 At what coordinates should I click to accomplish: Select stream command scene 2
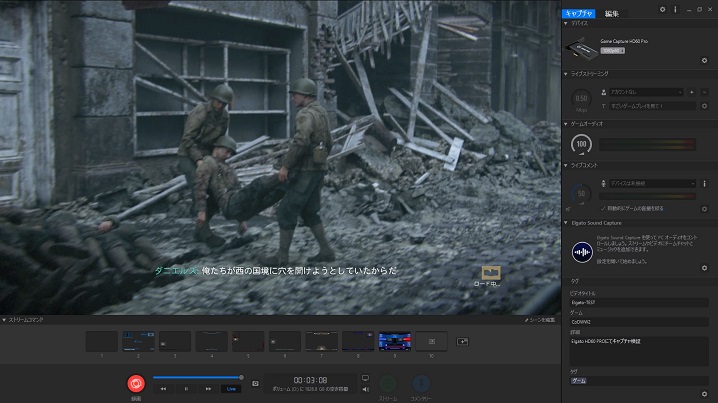tap(138, 342)
